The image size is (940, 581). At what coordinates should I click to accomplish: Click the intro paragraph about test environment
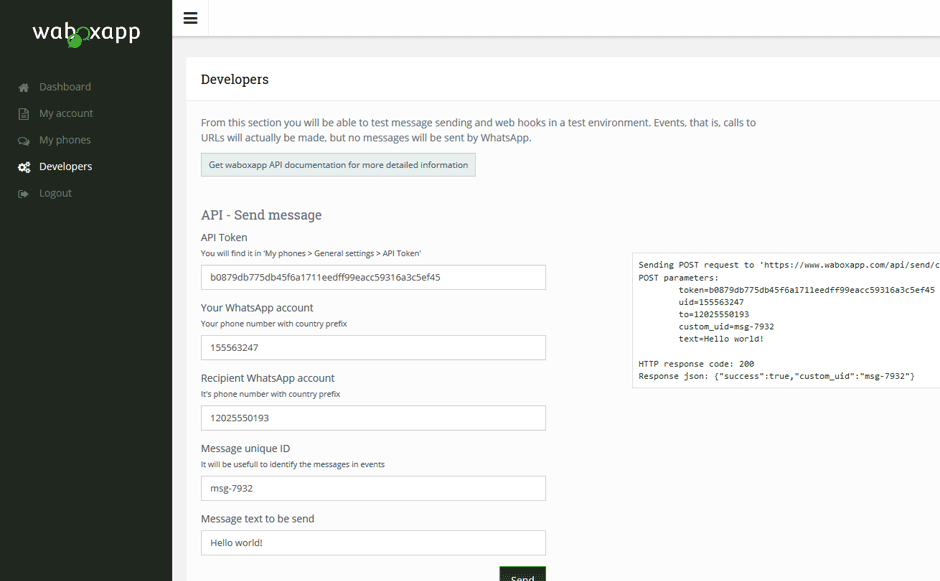click(x=478, y=130)
